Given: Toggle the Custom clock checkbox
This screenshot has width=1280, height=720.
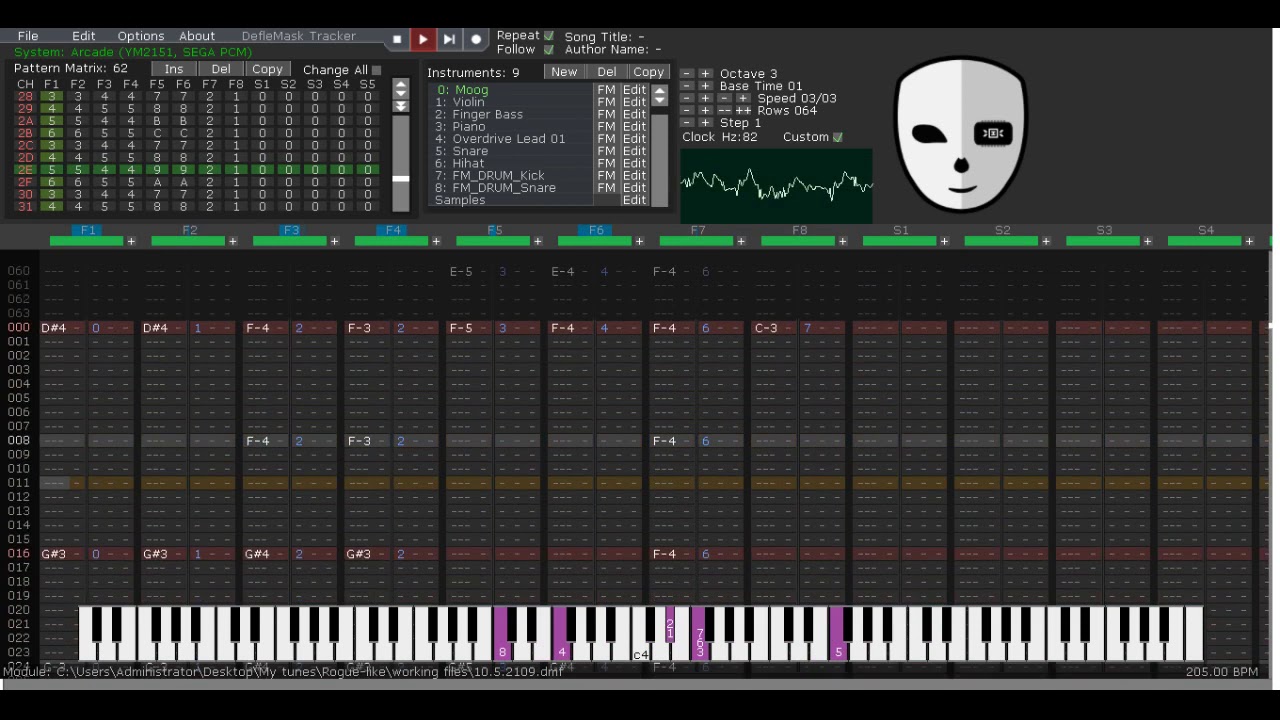Looking at the screenshot, I should pos(838,137).
